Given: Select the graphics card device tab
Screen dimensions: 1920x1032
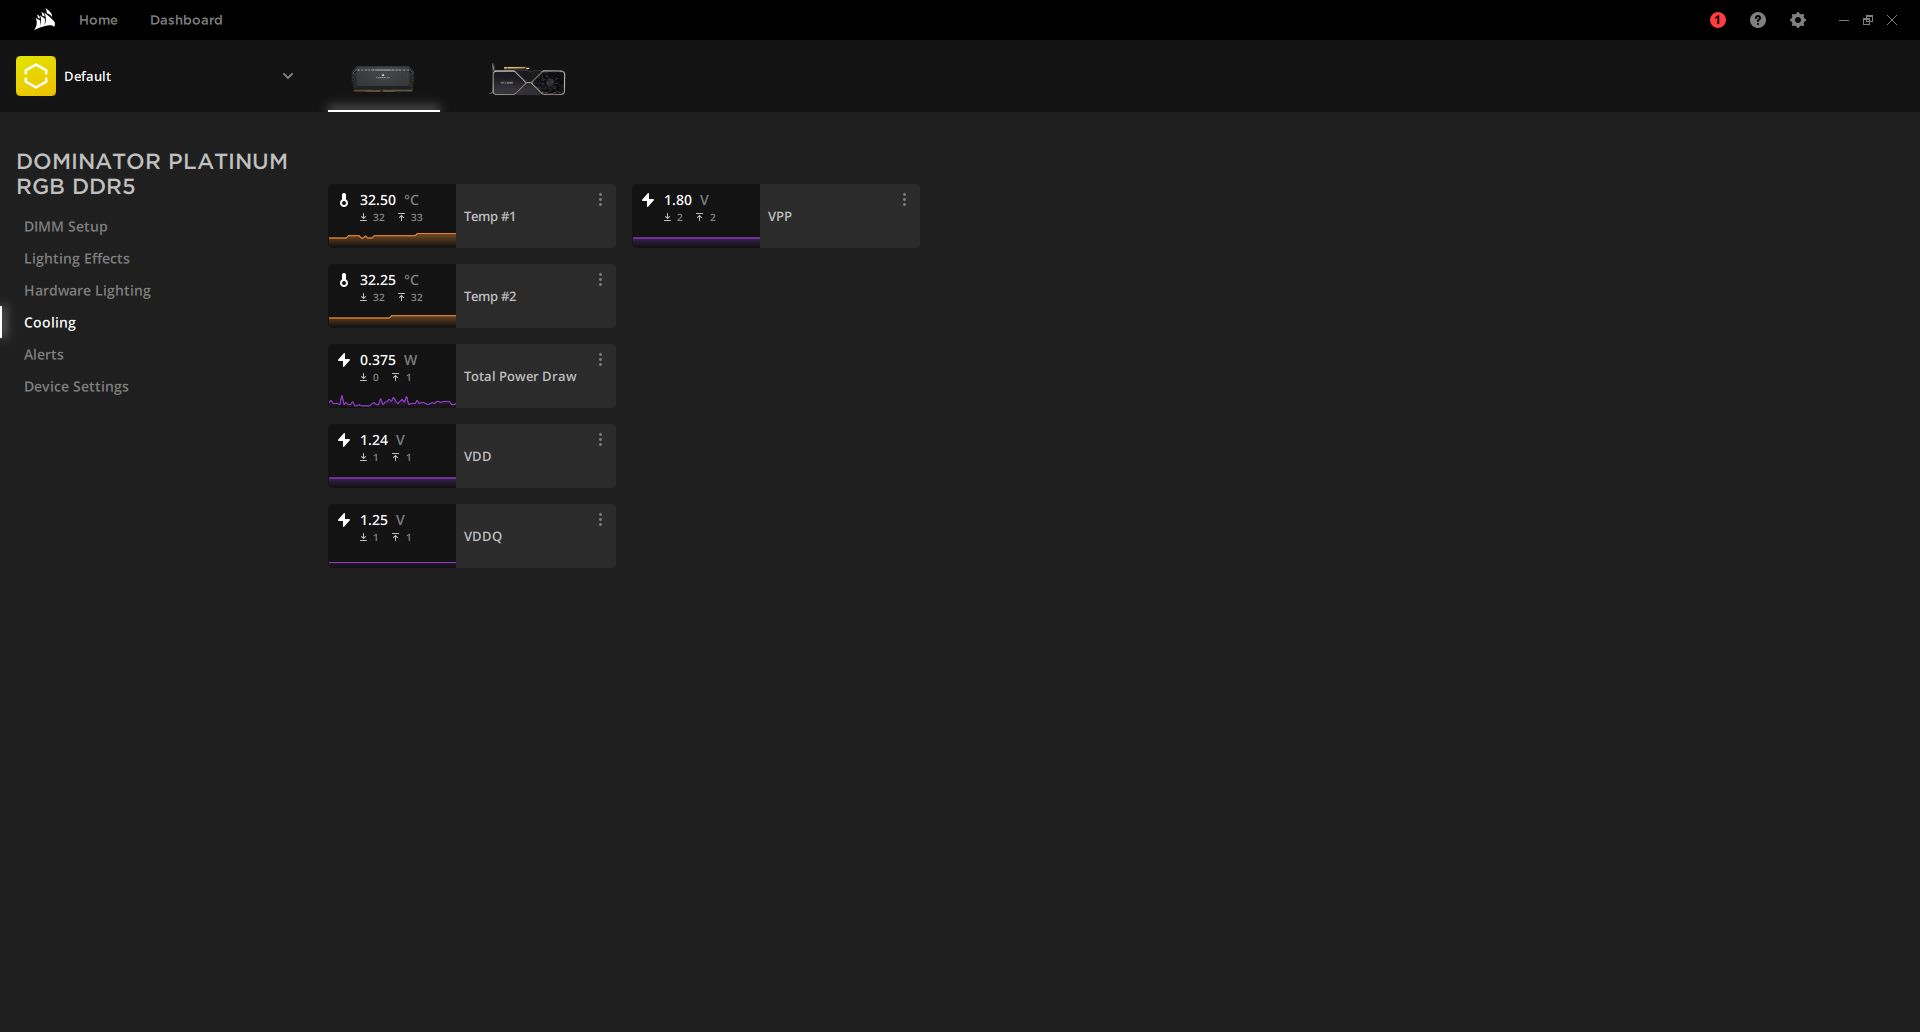Looking at the screenshot, I should tap(528, 80).
